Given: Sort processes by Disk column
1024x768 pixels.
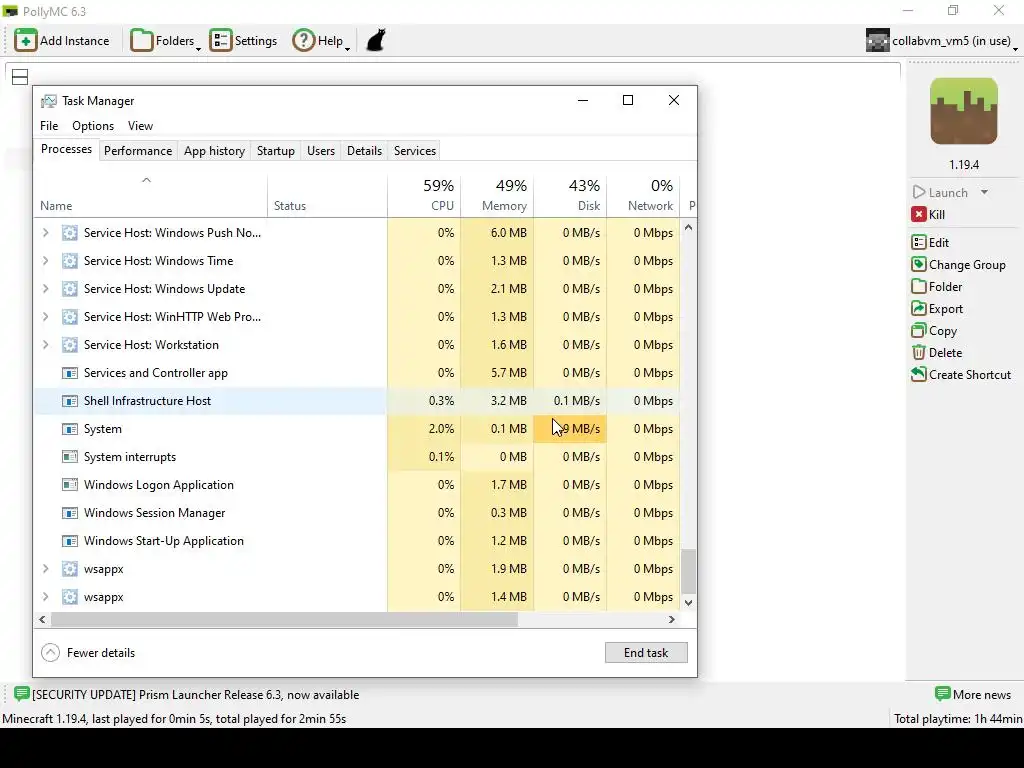Looking at the screenshot, I should click(570, 195).
